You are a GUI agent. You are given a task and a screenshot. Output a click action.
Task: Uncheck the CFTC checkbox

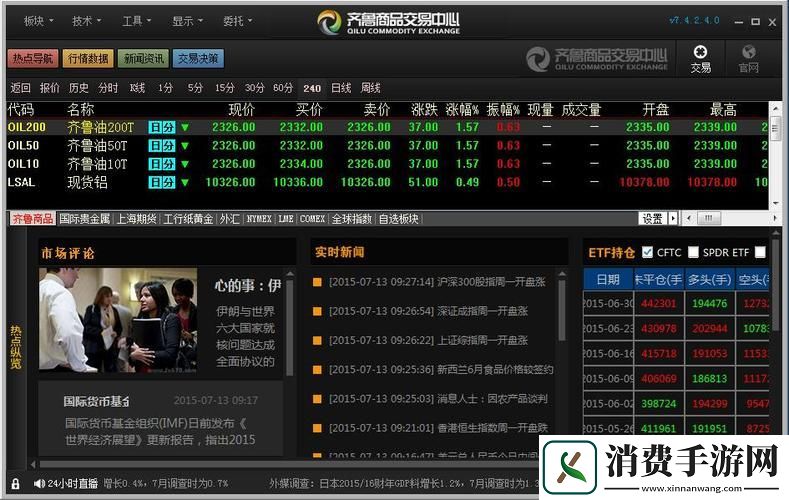pyautogui.click(x=647, y=252)
